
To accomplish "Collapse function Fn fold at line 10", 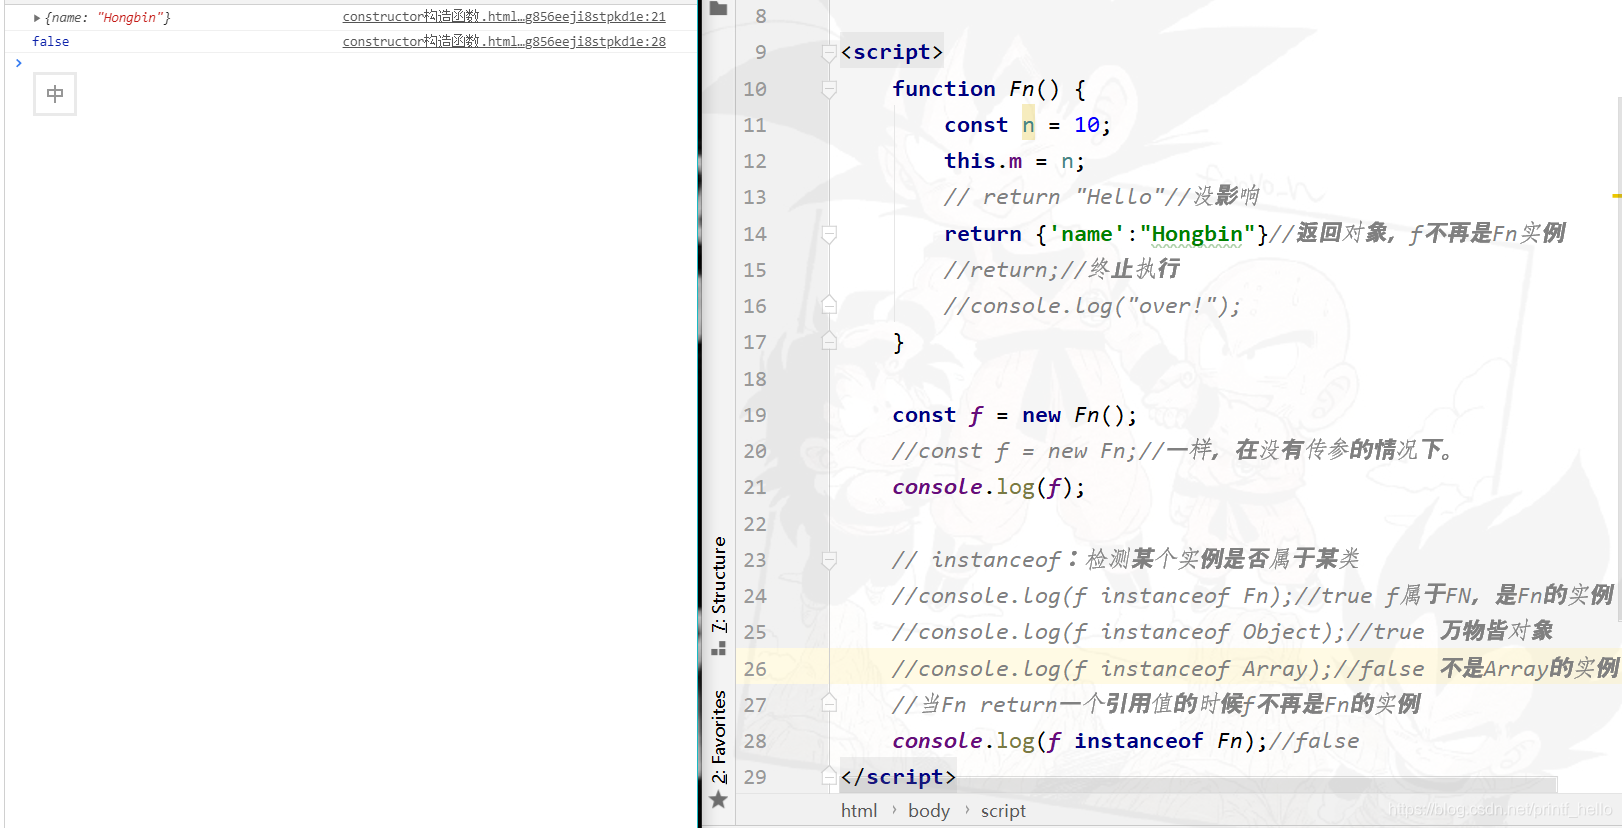I will (x=829, y=89).
